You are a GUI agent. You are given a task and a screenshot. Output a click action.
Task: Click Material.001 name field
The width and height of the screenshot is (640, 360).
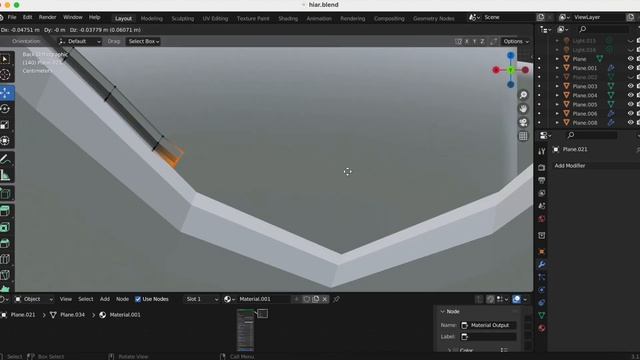[263, 299]
